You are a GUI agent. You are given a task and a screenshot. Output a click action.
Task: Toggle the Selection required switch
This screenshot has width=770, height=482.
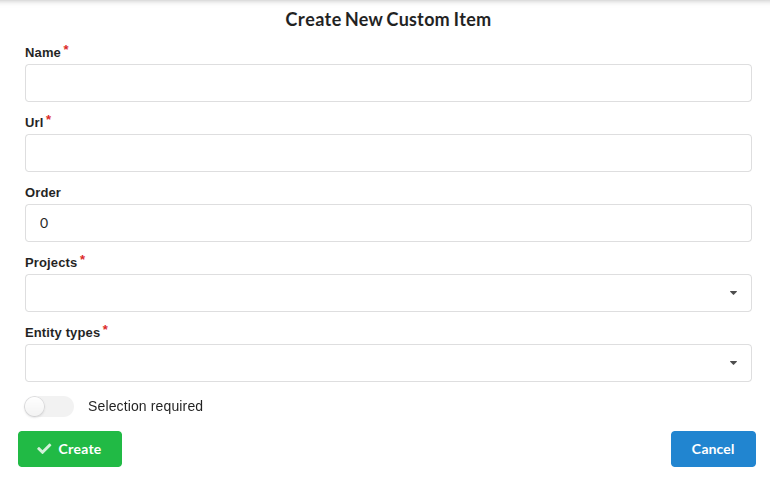coord(49,406)
